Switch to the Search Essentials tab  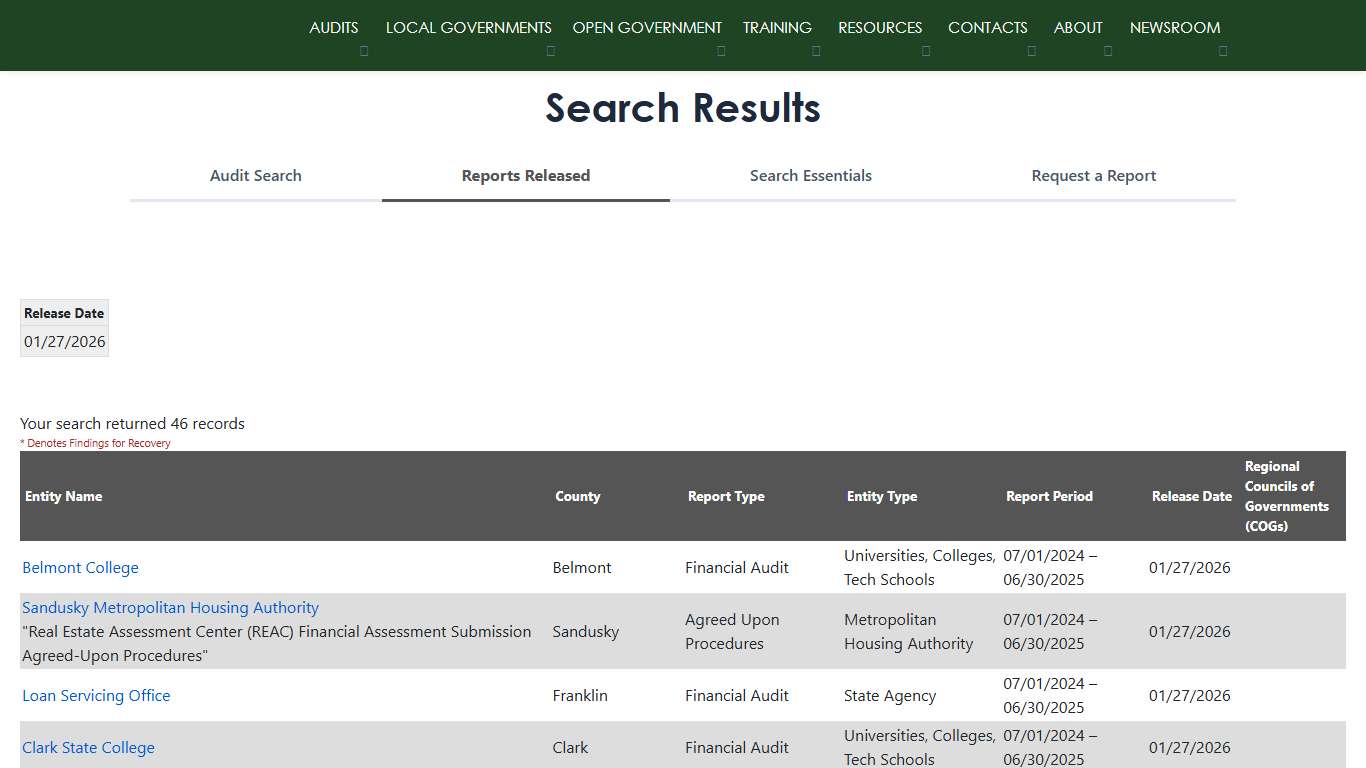point(811,175)
